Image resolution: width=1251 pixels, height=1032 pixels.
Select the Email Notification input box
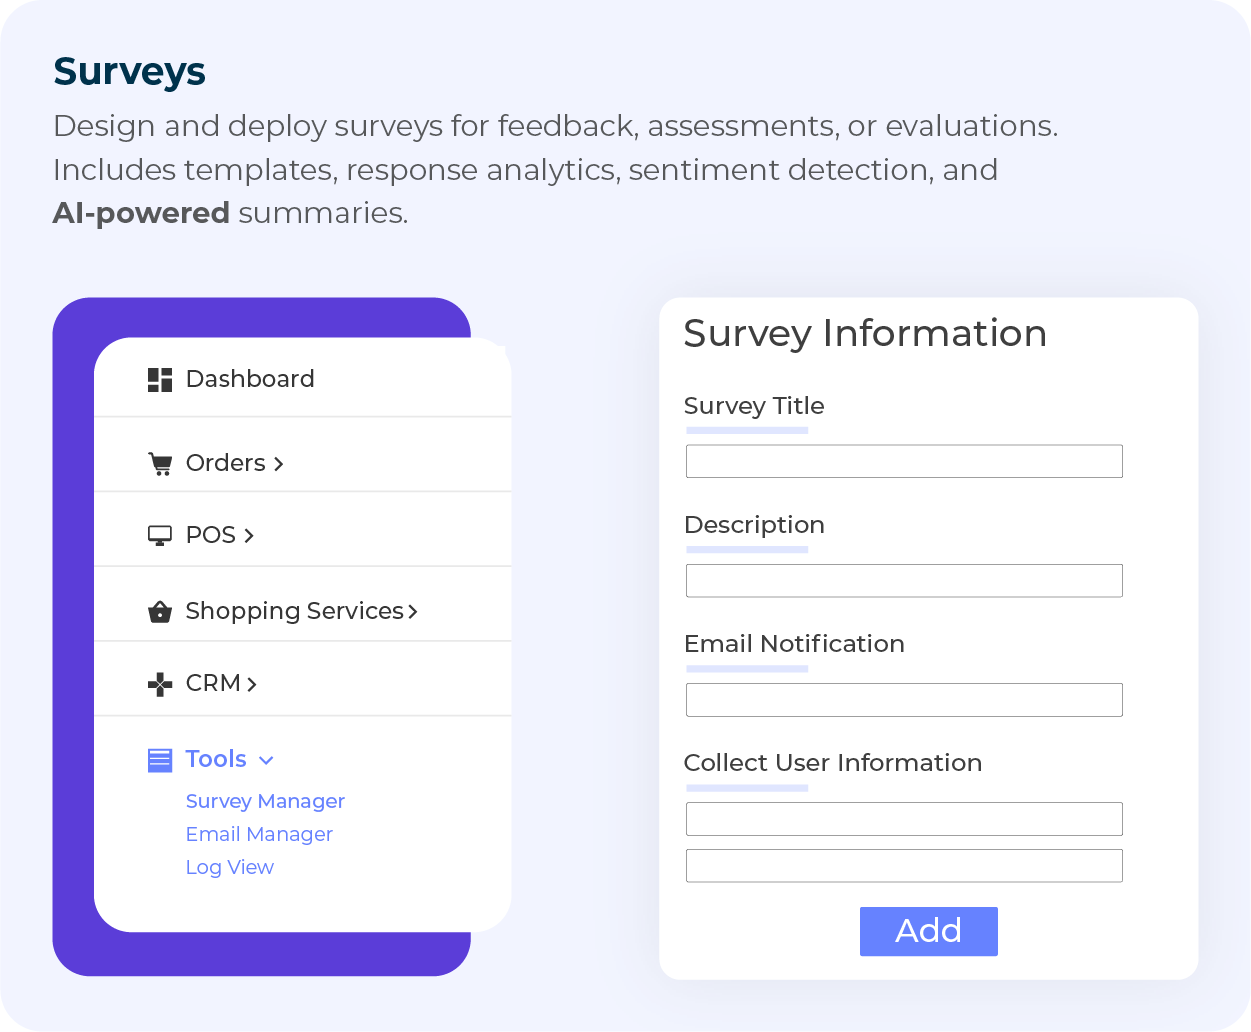[x=904, y=700]
